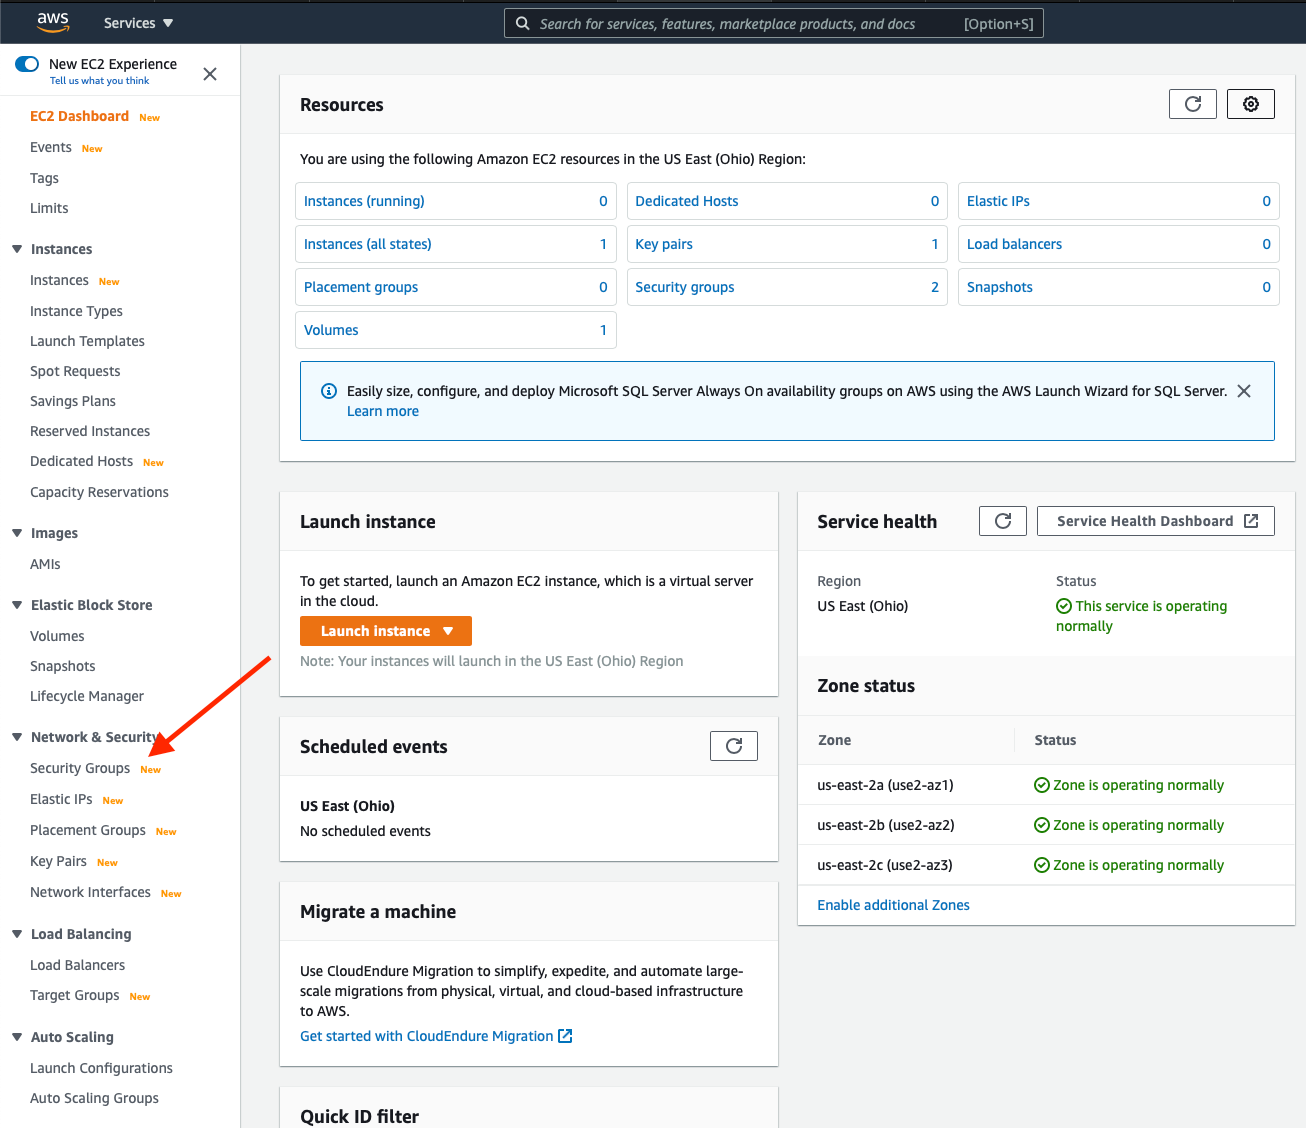This screenshot has width=1306, height=1128.
Task: Click the AWS logo home icon
Action: [53, 22]
